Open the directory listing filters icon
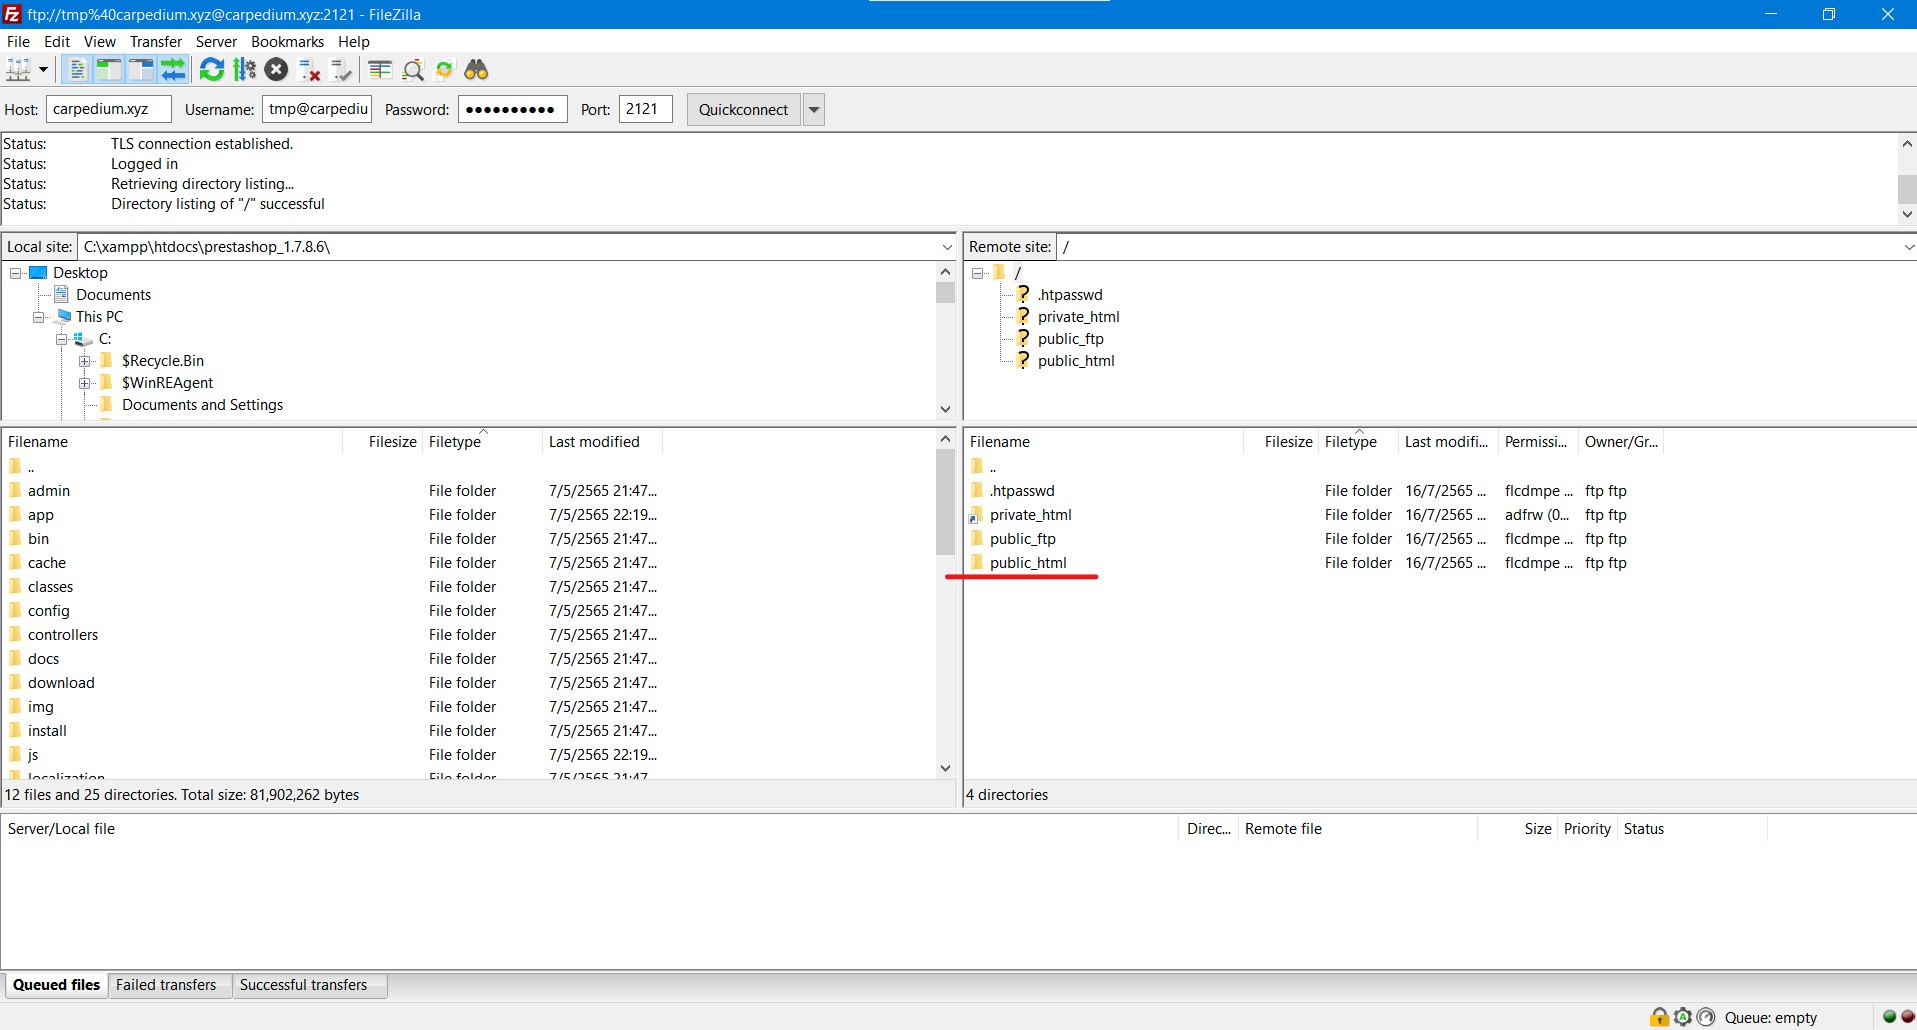 point(380,70)
